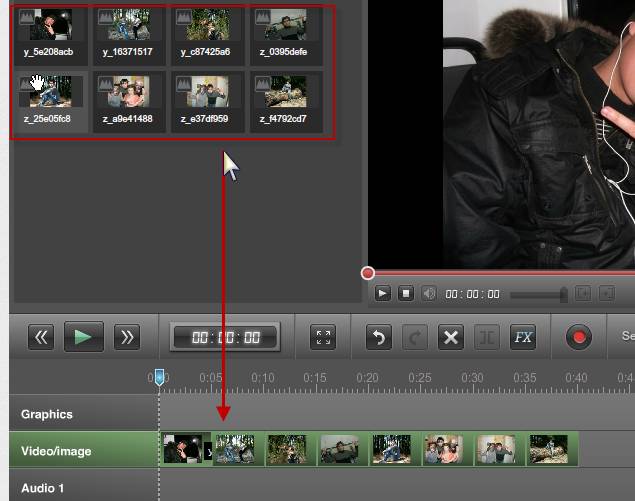Click the fit-to-screen zoom icon

point(323,337)
